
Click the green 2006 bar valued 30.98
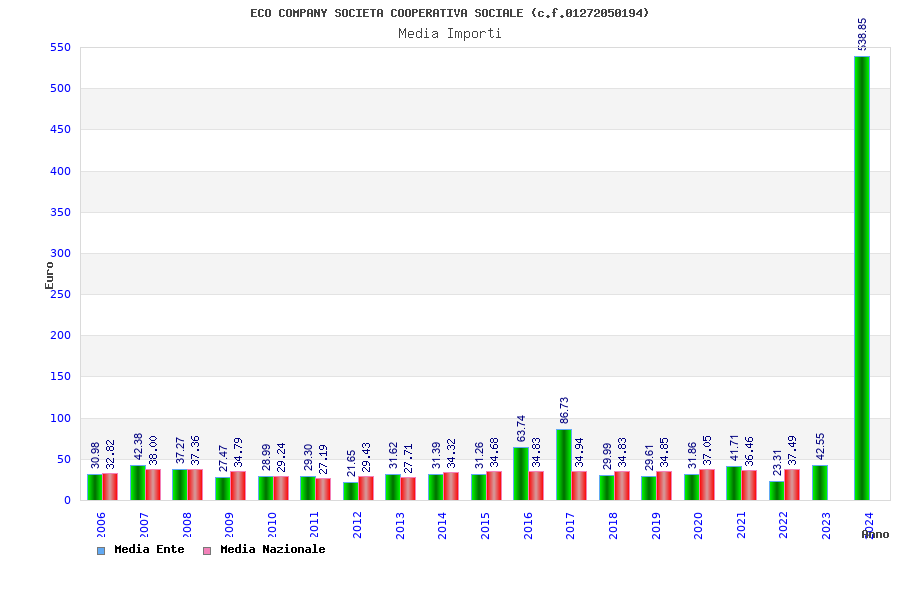[x=95, y=487]
